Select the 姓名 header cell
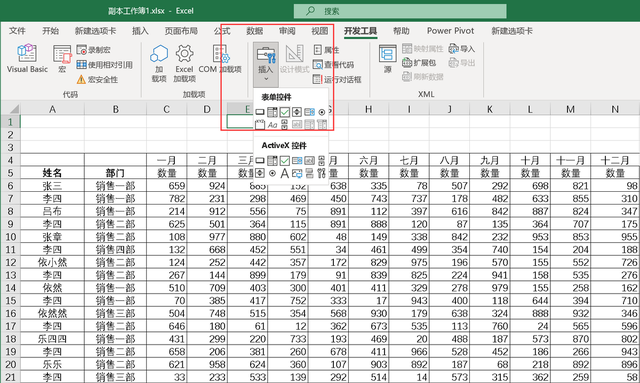Image resolution: width=640 pixels, height=383 pixels. (x=52, y=173)
